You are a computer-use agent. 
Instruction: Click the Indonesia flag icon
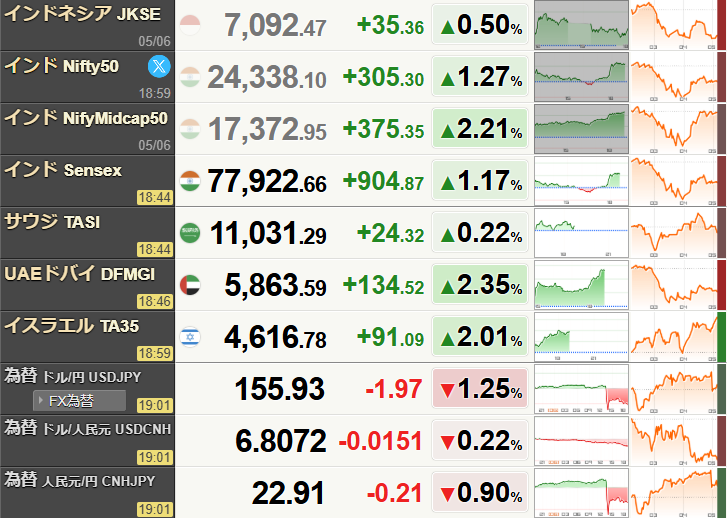tap(190, 25)
